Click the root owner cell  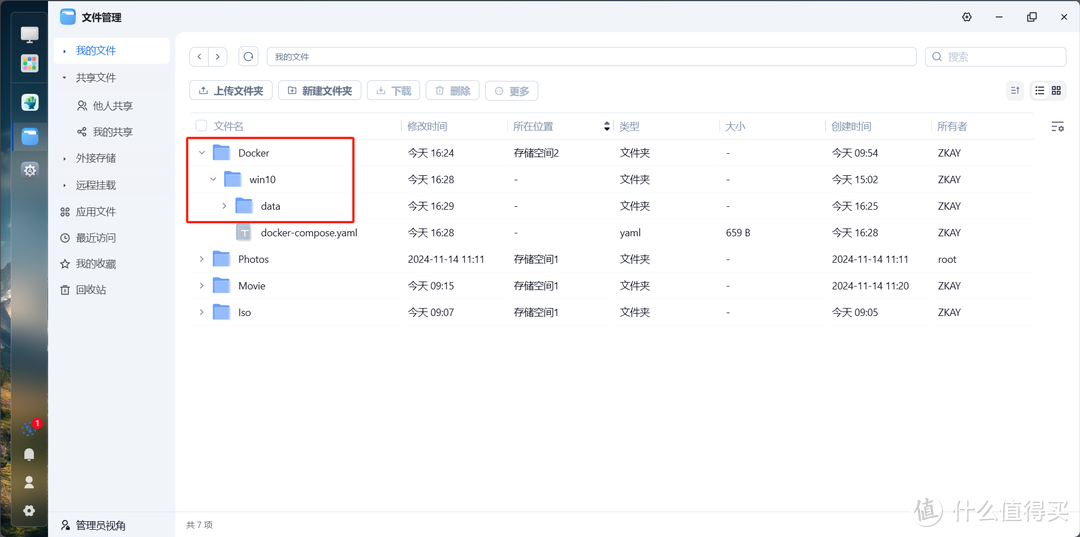947,260
